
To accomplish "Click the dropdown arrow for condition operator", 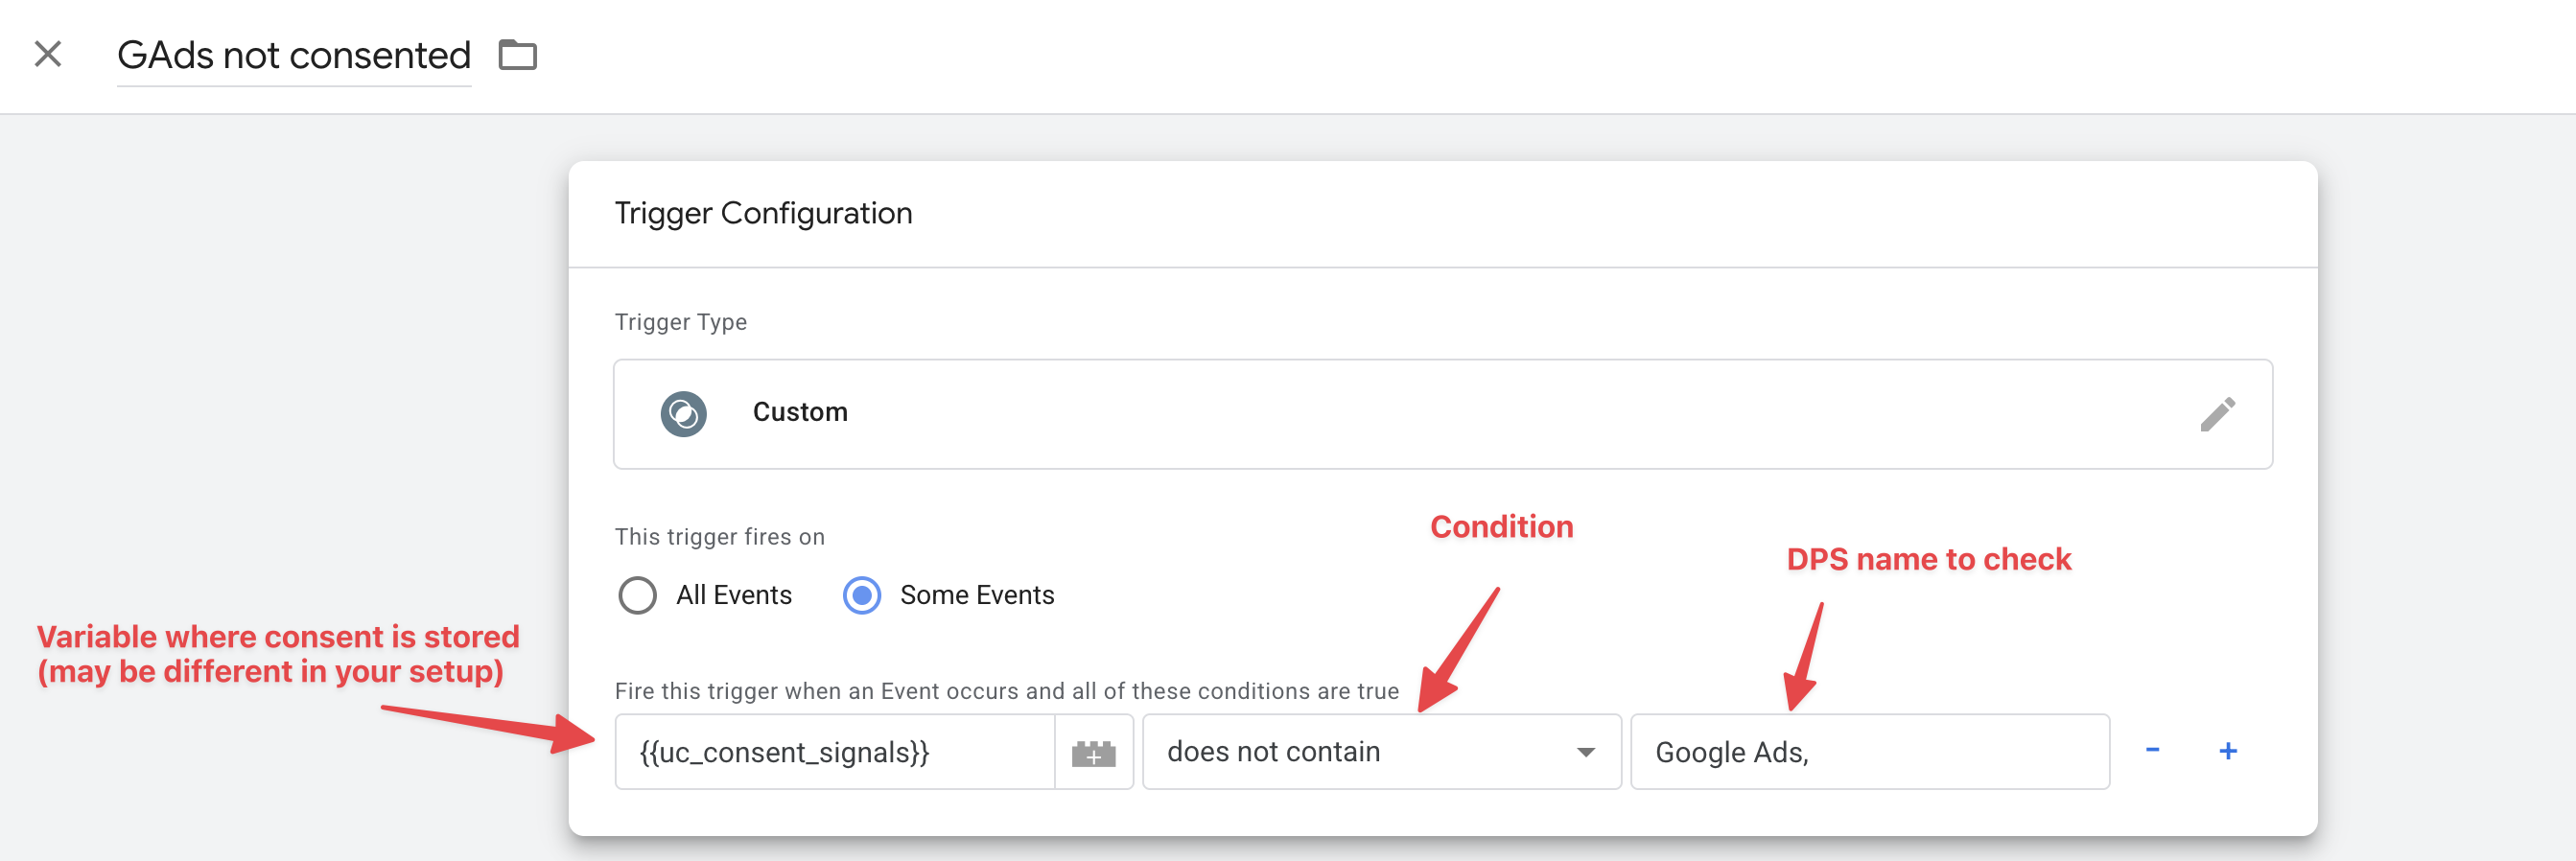I will coord(1585,753).
